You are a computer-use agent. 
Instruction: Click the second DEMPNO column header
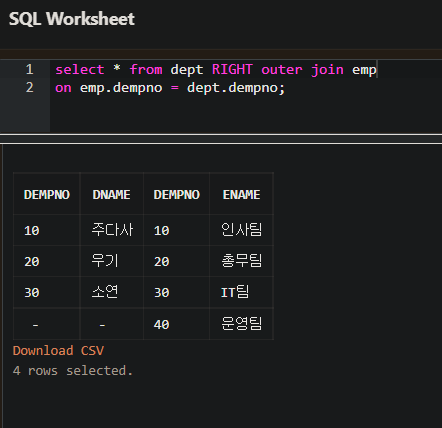[x=177, y=195]
